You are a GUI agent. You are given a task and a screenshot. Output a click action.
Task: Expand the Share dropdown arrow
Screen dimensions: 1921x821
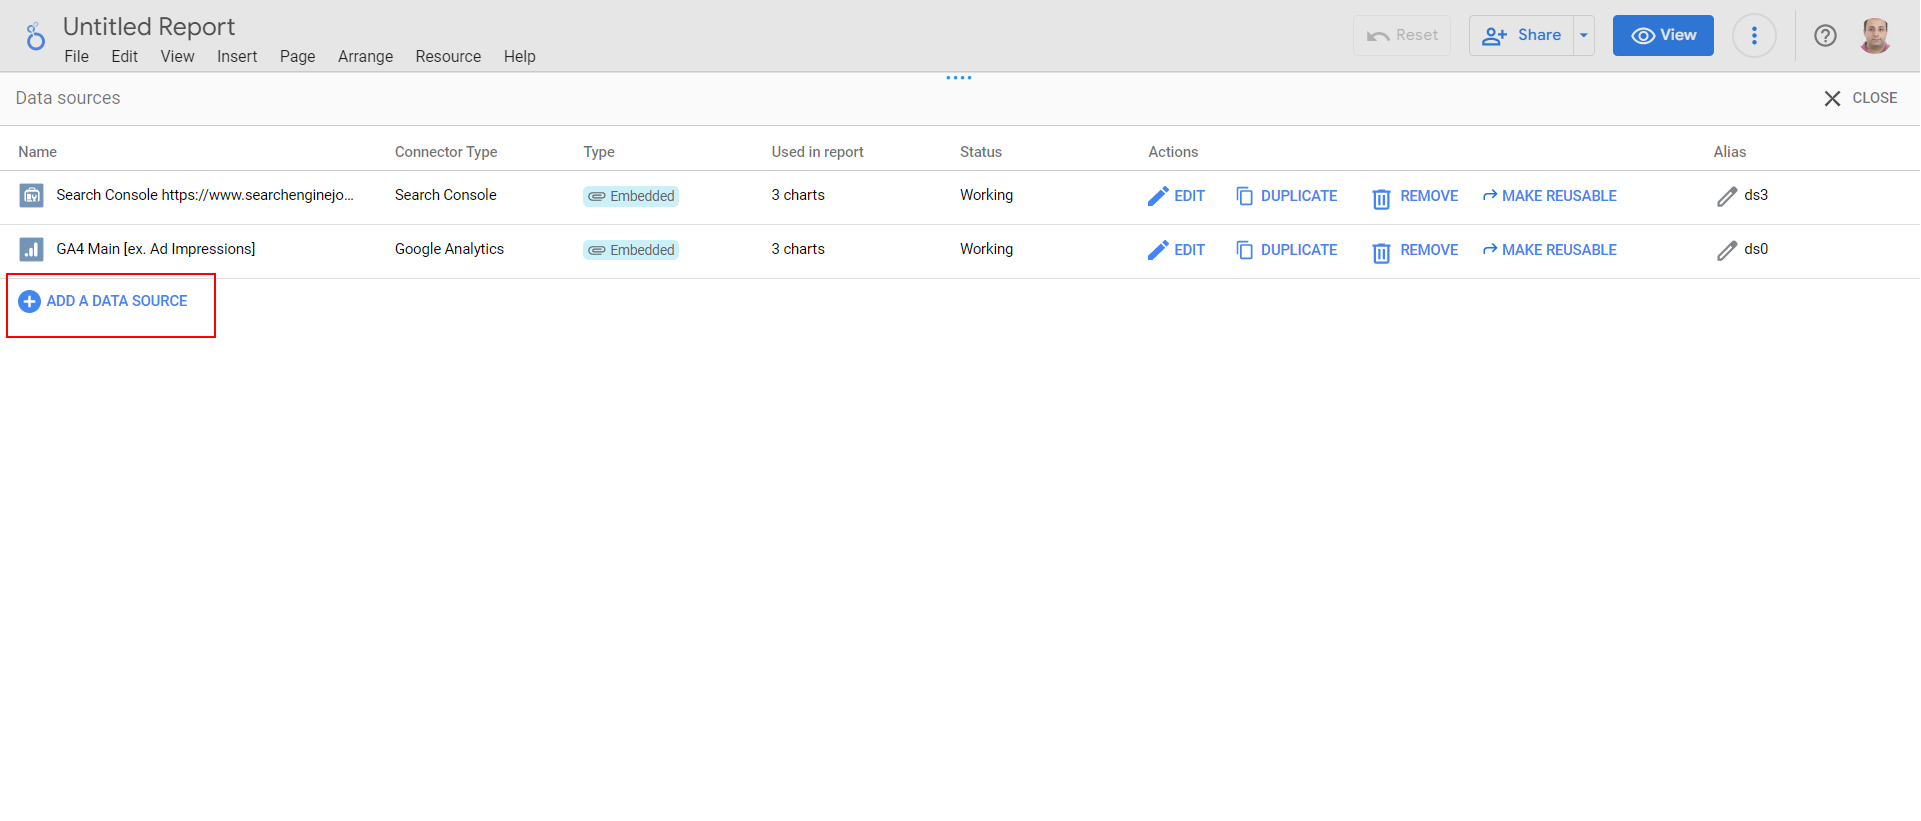(1584, 36)
